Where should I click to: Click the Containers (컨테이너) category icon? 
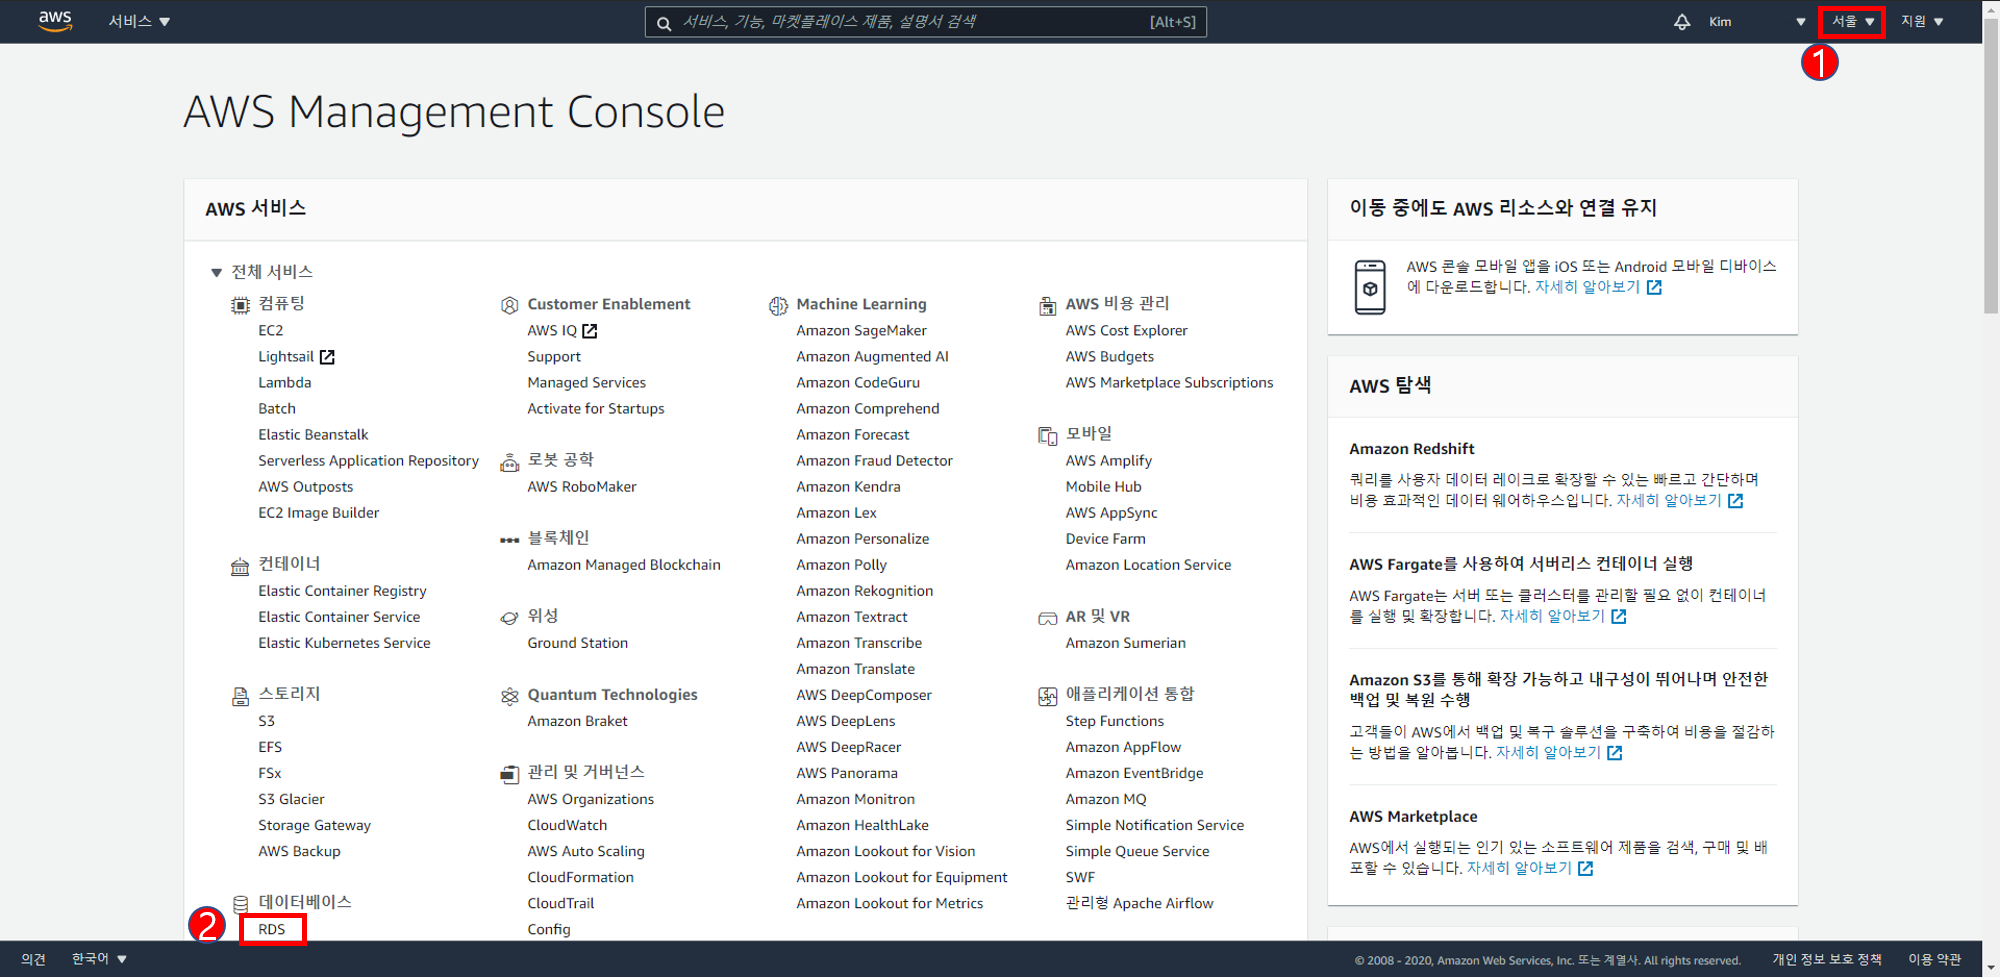tap(240, 567)
